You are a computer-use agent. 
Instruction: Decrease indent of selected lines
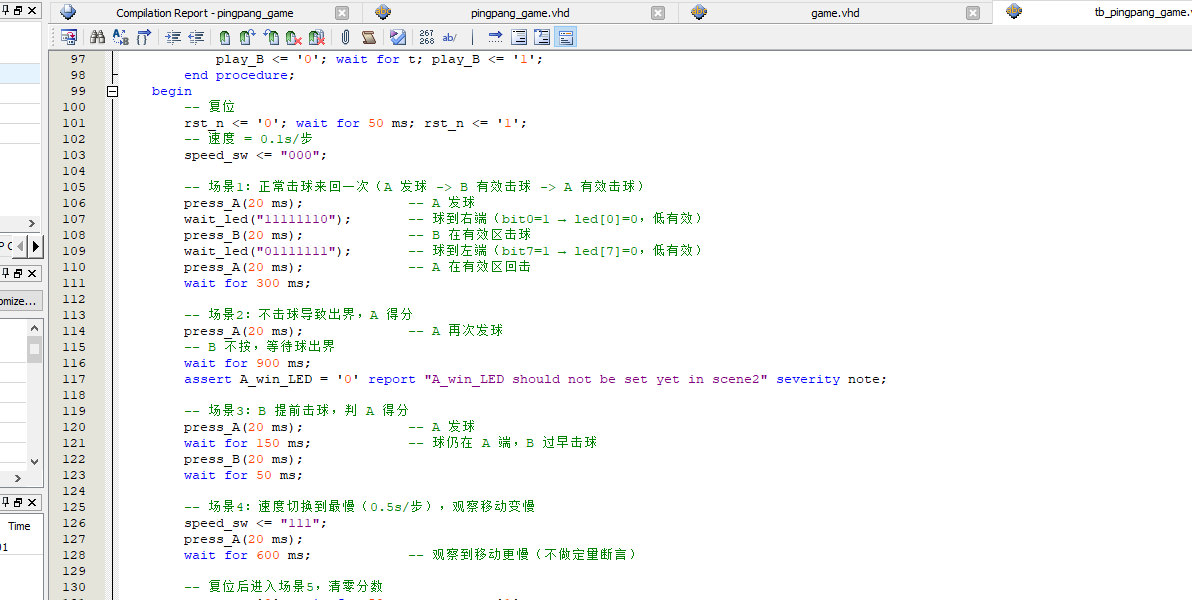pos(196,37)
